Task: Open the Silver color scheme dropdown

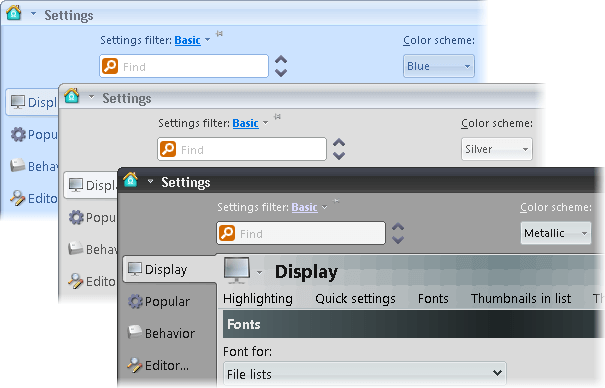Action: pos(497,149)
